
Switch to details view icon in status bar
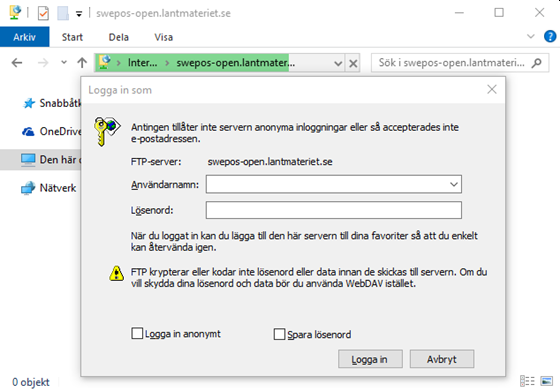tap(527, 381)
